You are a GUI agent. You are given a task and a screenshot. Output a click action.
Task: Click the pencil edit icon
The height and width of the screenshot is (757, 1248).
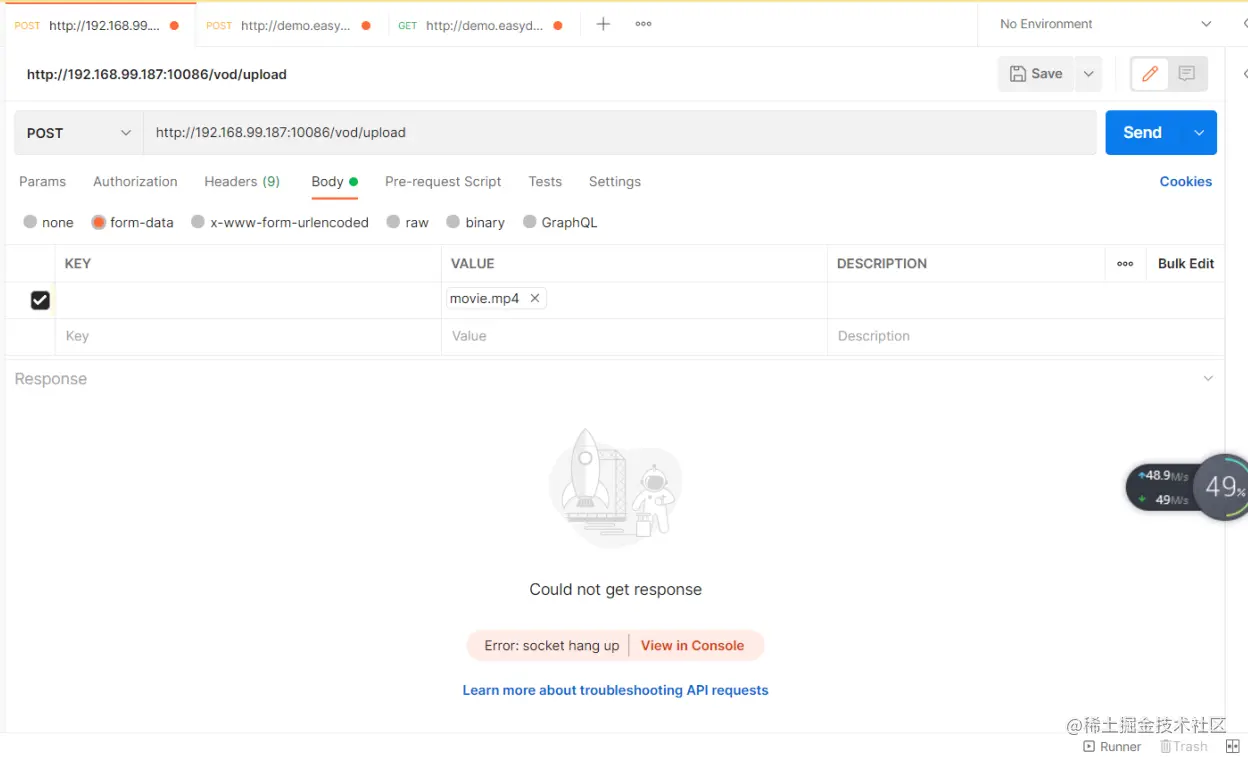point(1150,73)
